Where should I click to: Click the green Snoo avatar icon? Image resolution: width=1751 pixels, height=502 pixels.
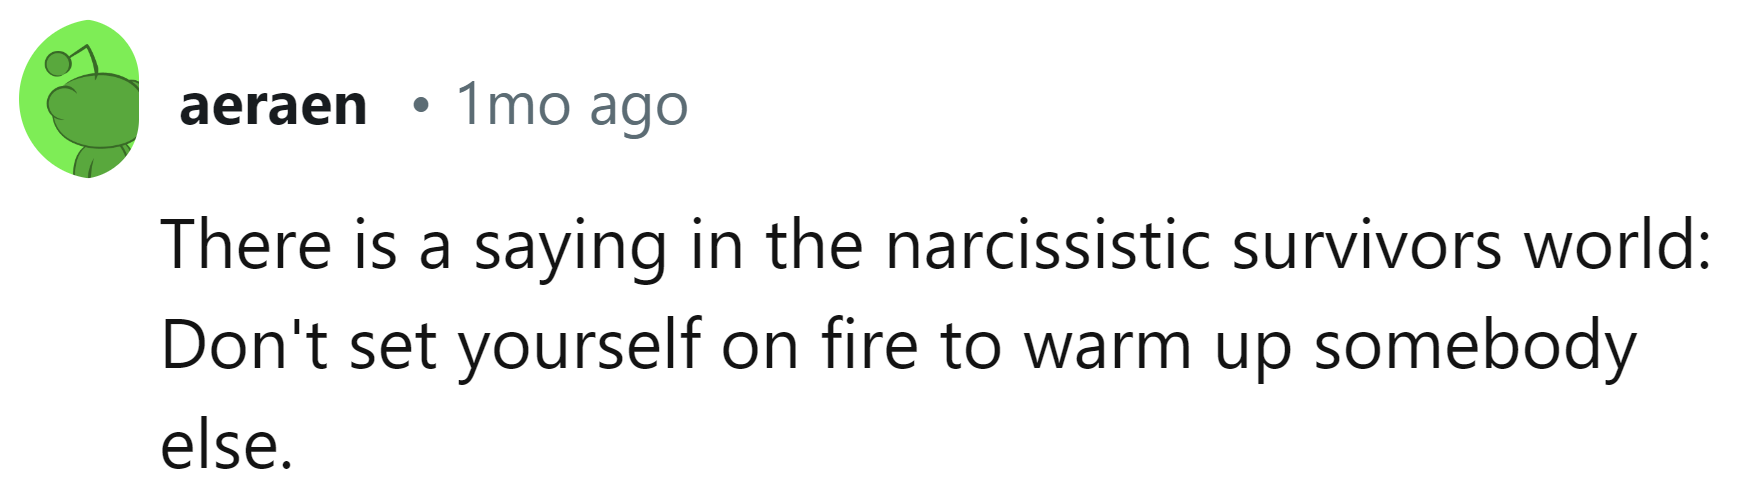click(x=80, y=100)
